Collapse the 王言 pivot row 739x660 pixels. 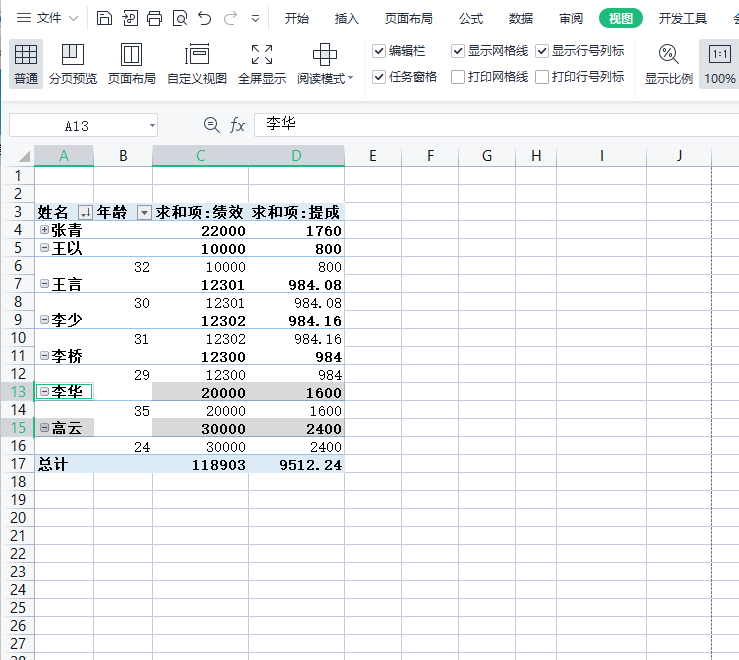coord(44,283)
